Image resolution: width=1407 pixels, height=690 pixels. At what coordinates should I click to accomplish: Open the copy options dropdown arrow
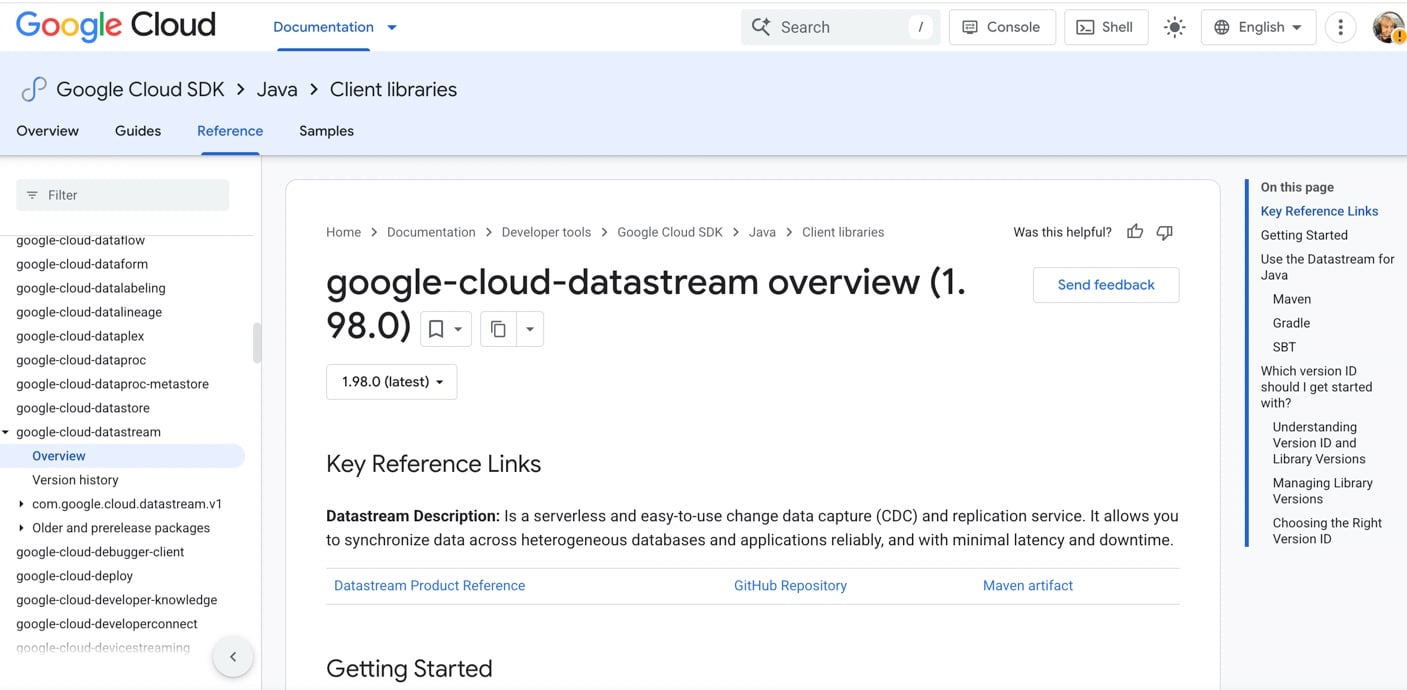click(530, 329)
